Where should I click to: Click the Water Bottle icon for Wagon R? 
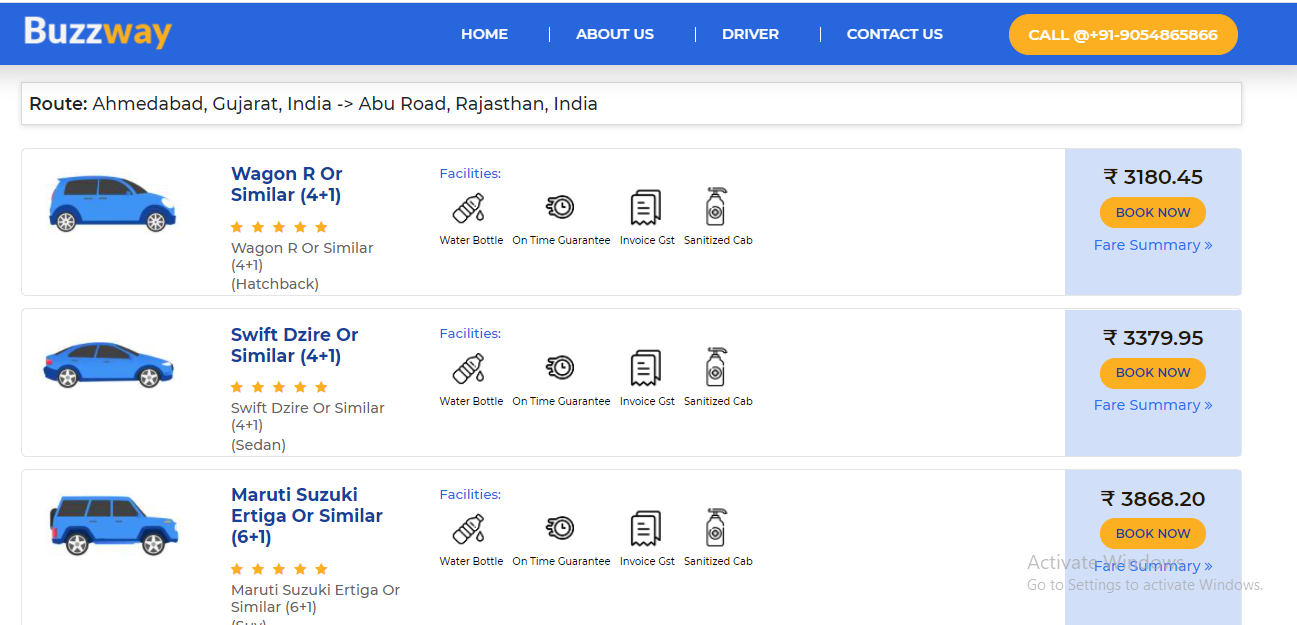point(469,208)
